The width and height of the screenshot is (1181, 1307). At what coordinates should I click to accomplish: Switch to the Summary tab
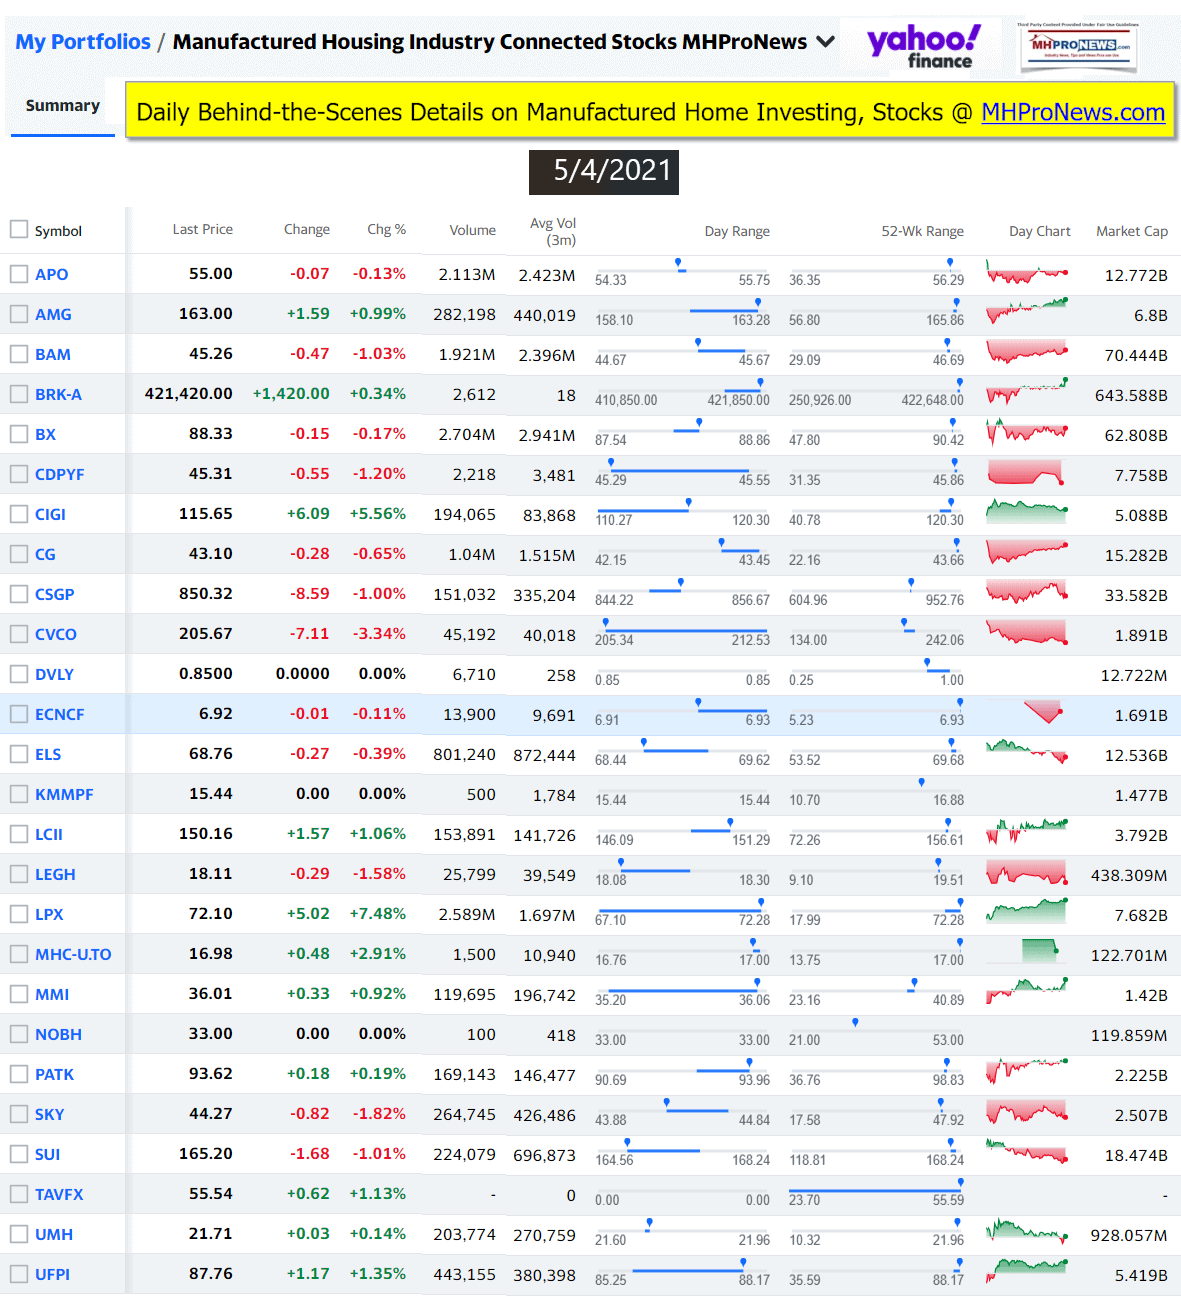coord(62,106)
